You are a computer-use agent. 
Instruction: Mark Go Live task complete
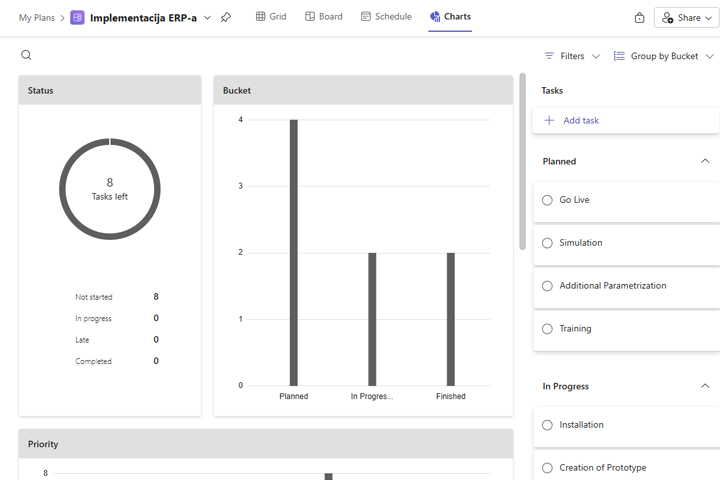click(x=547, y=200)
